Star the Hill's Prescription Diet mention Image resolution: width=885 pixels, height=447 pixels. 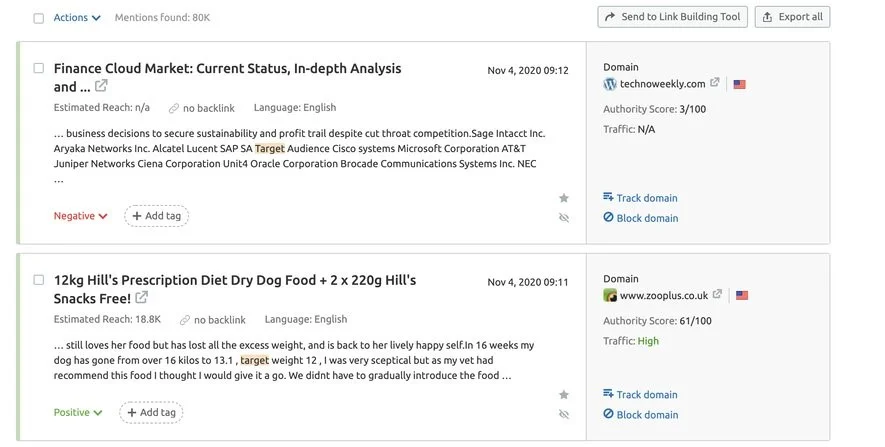[564, 395]
